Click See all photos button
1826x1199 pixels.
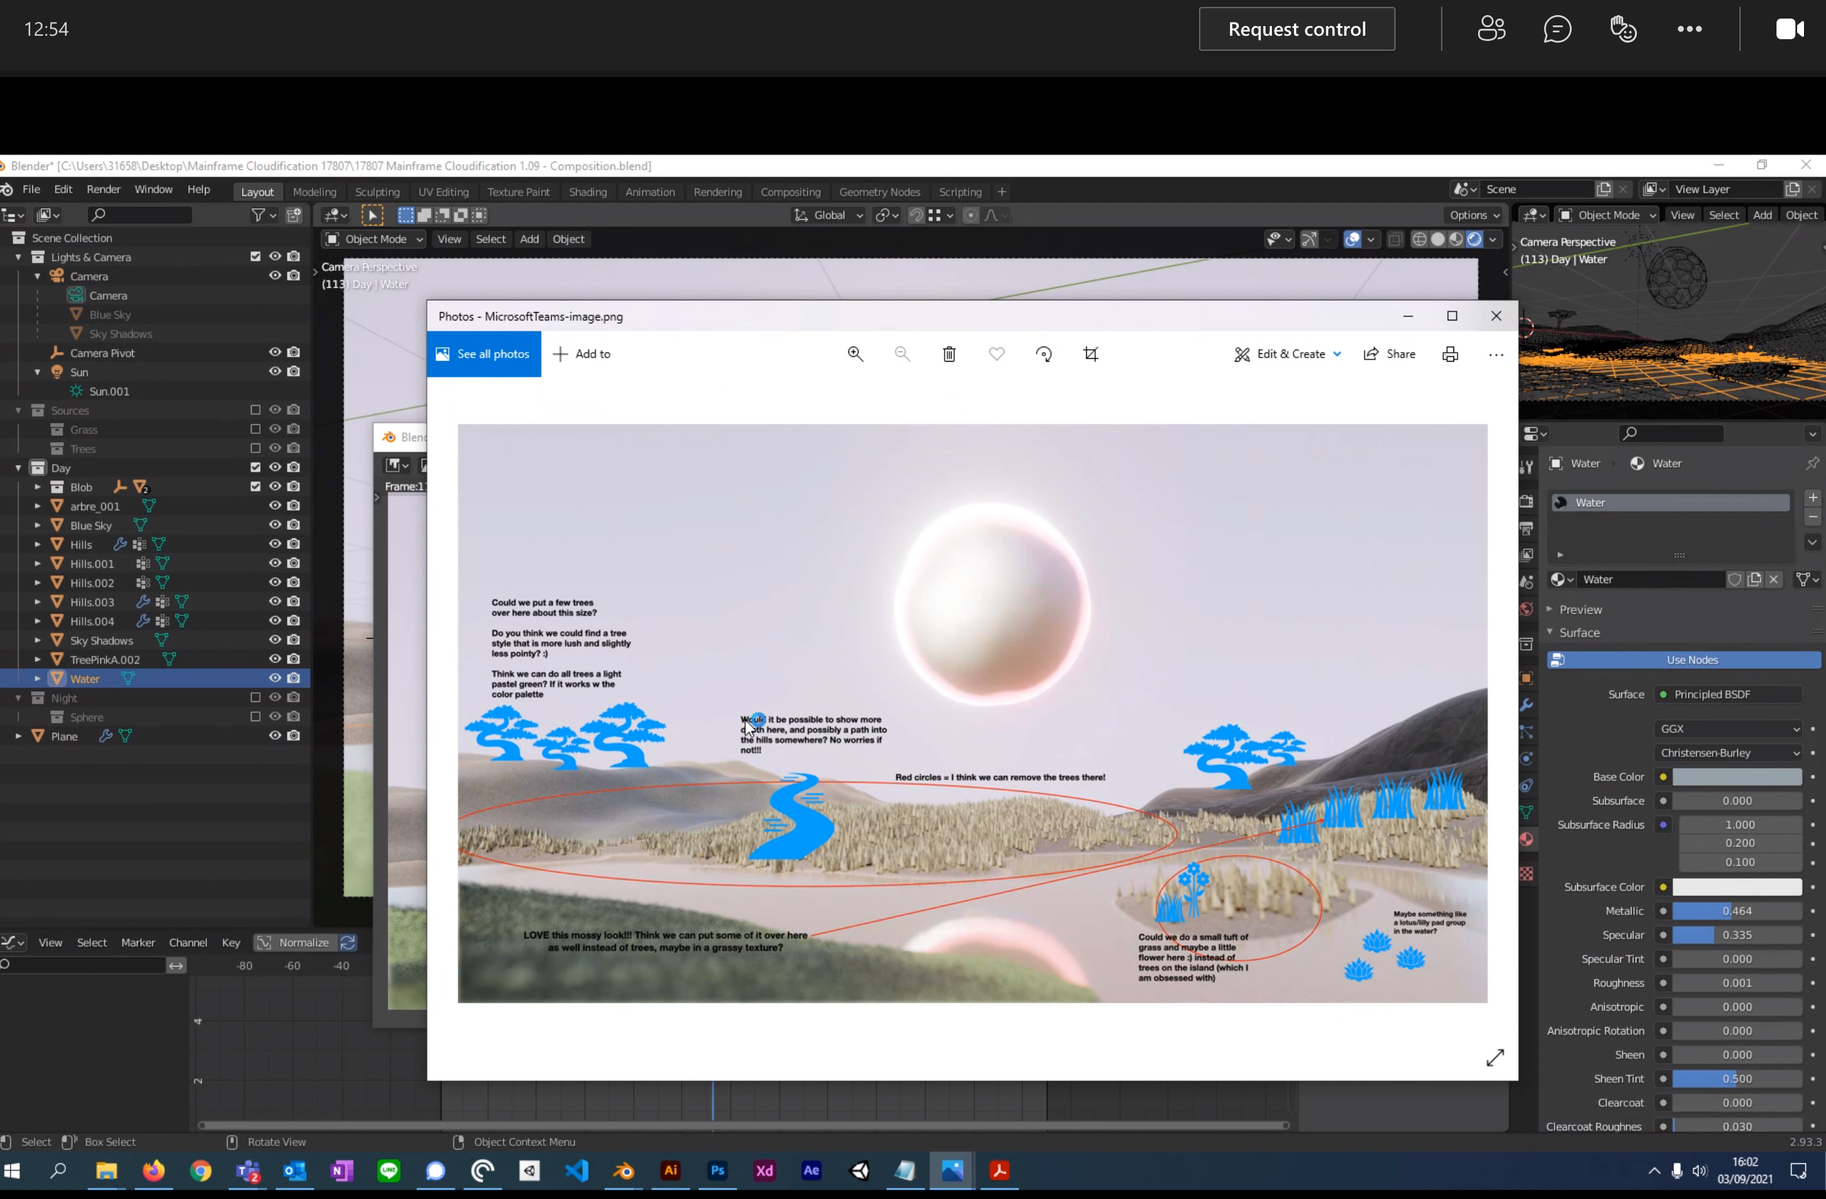click(484, 354)
